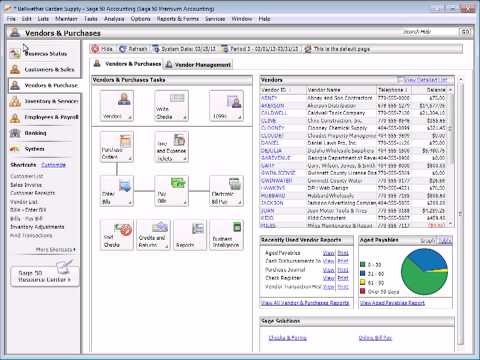Sort by Vendor Name column header
Image resolution: width=480 pixels, height=360 pixels.
click(341, 90)
